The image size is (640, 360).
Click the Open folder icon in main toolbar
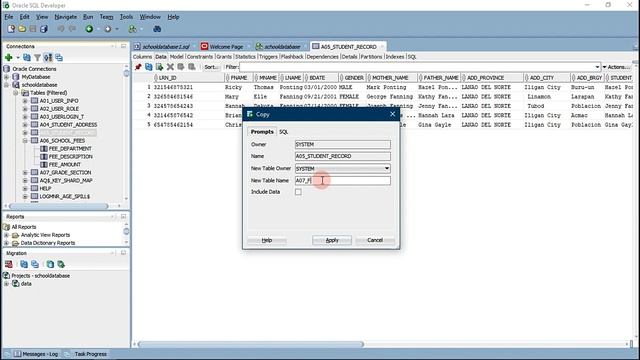22,29
